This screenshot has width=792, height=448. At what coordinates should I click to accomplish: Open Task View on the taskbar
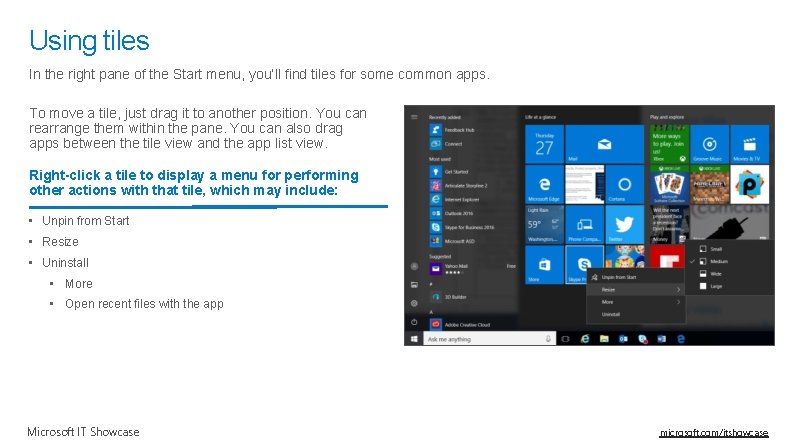[x=566, y=339]
